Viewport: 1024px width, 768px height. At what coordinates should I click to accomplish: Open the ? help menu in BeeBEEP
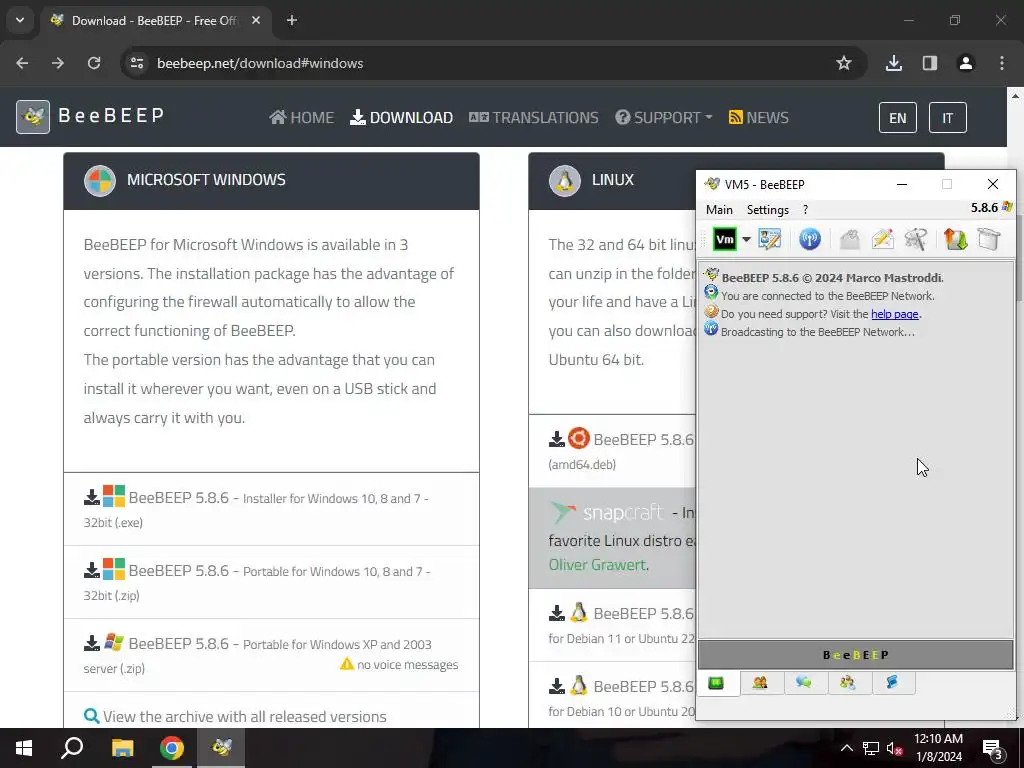point(805,210)
